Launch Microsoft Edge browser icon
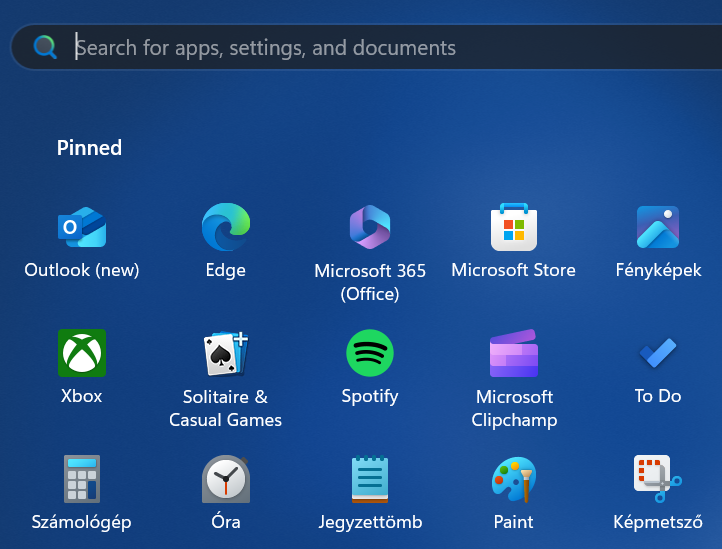The height and width of the screenshot is (549, 722). pyautogui.click(x=226, y=227)
